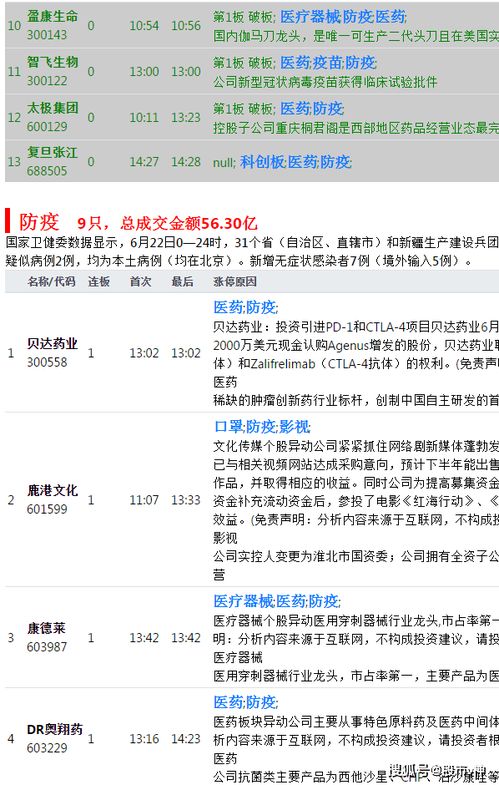Click first time 13:42 in 康德莱 row

[x=144, y=638]
